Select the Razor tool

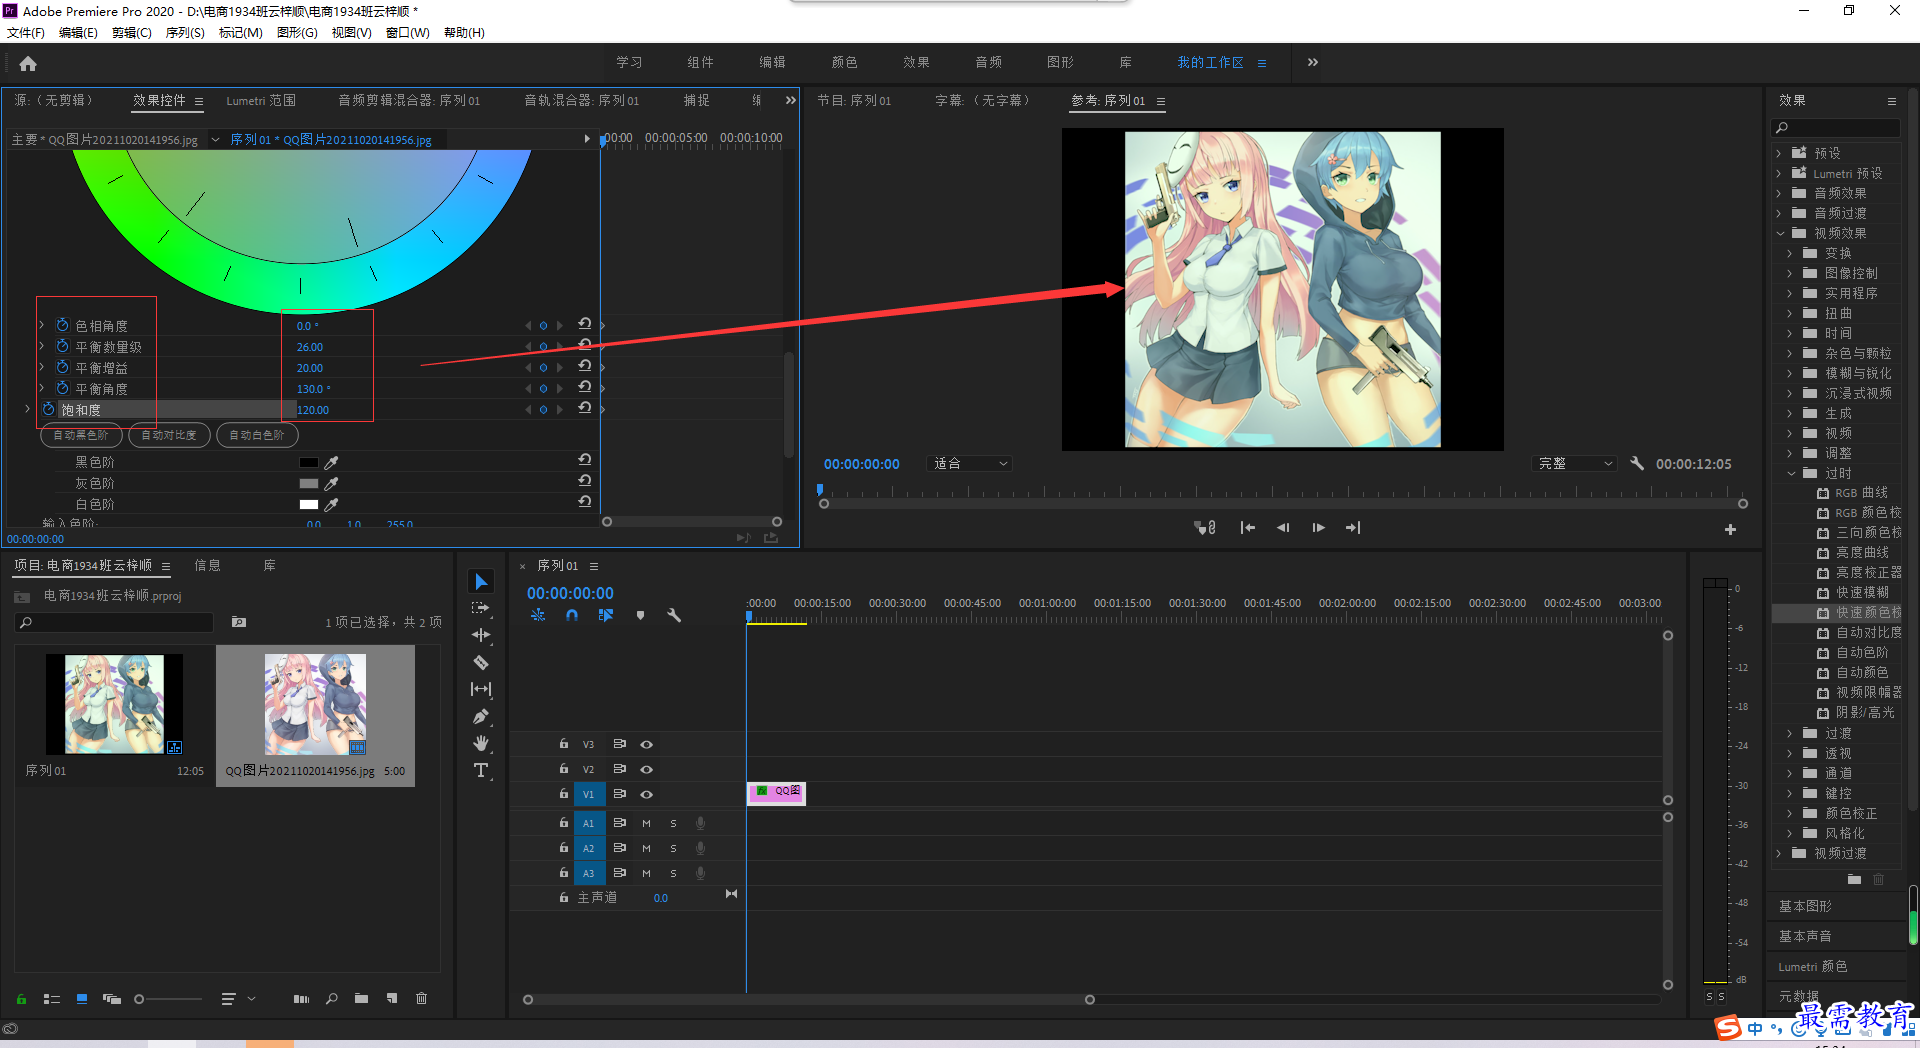(481, 662)
